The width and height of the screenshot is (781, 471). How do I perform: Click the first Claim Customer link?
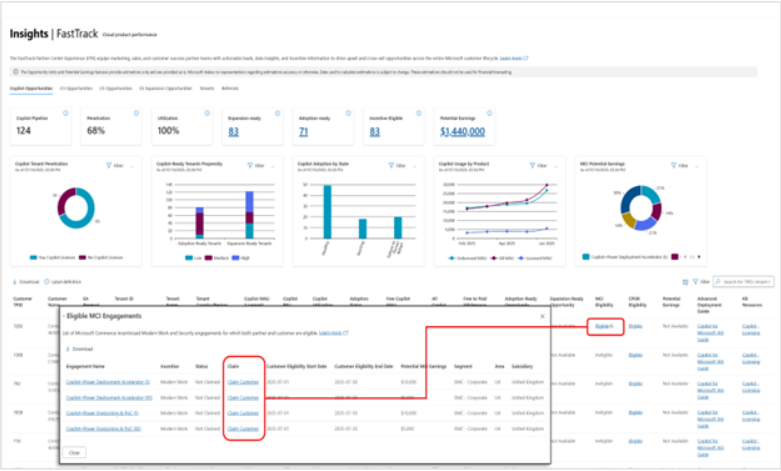pyautogui.click(x=243, y=382)
